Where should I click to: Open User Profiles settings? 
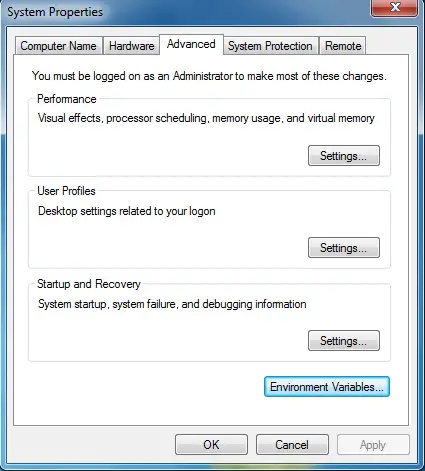click(x=344, y=248)
